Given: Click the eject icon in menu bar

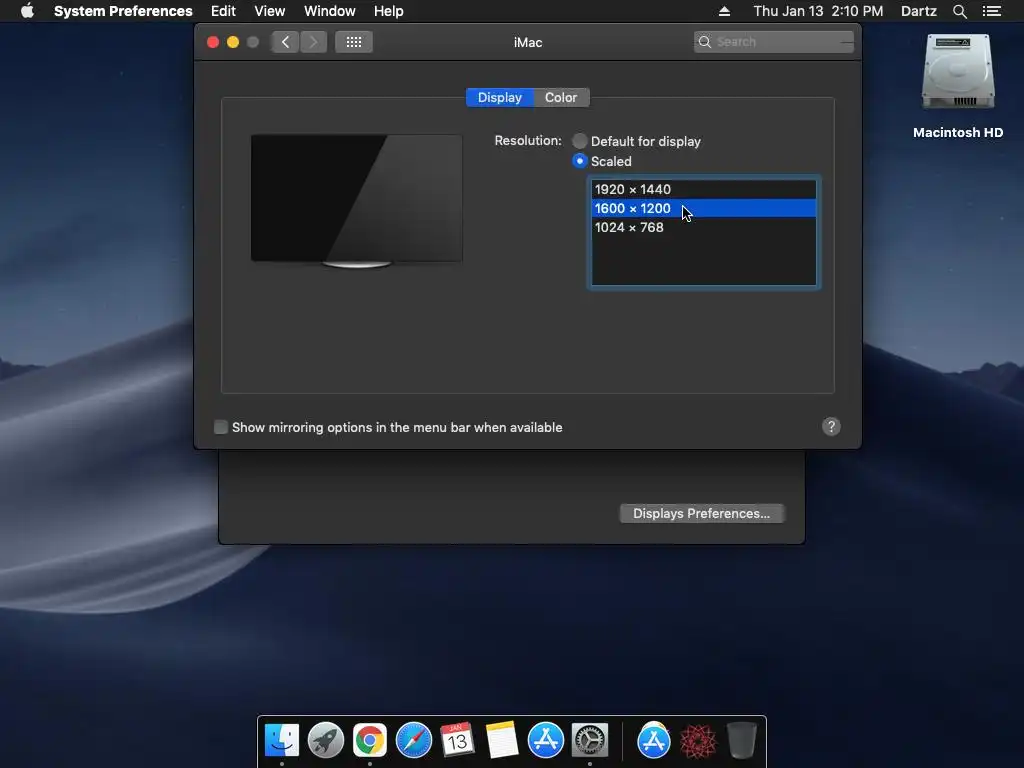Looking at the screenshot, I should (x=724, y=11).
